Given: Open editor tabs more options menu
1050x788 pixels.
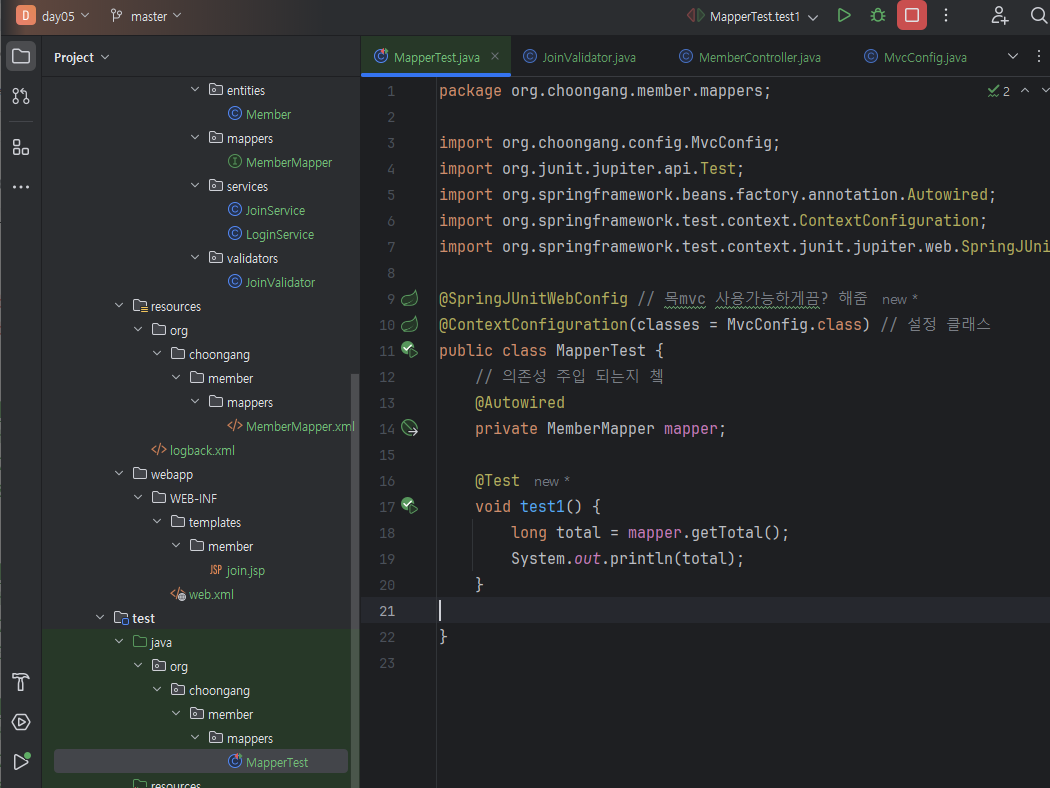Looking at the screenshot, I should [1039, 57].
